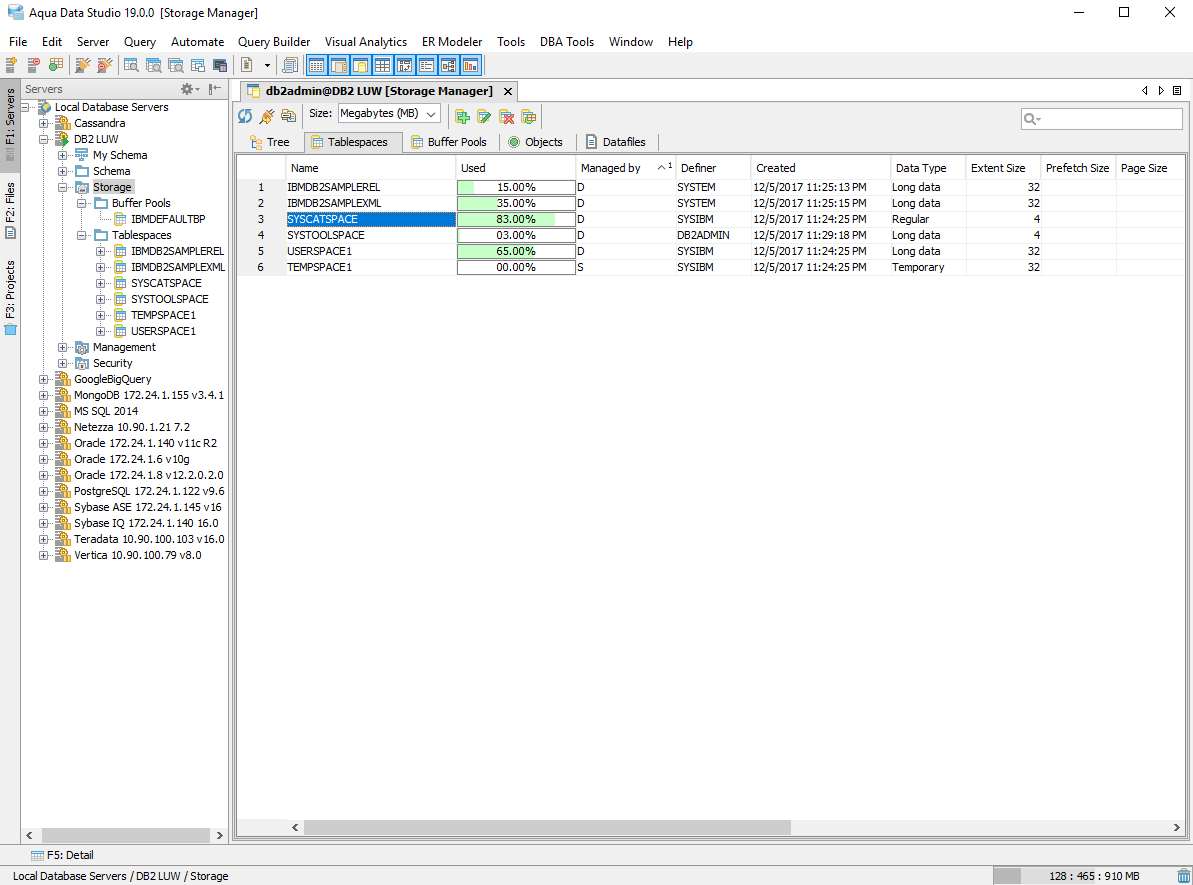The image size is (1193, 885).
Task: Collapse the DB2 LUW server node
Action: coord(44,139)
